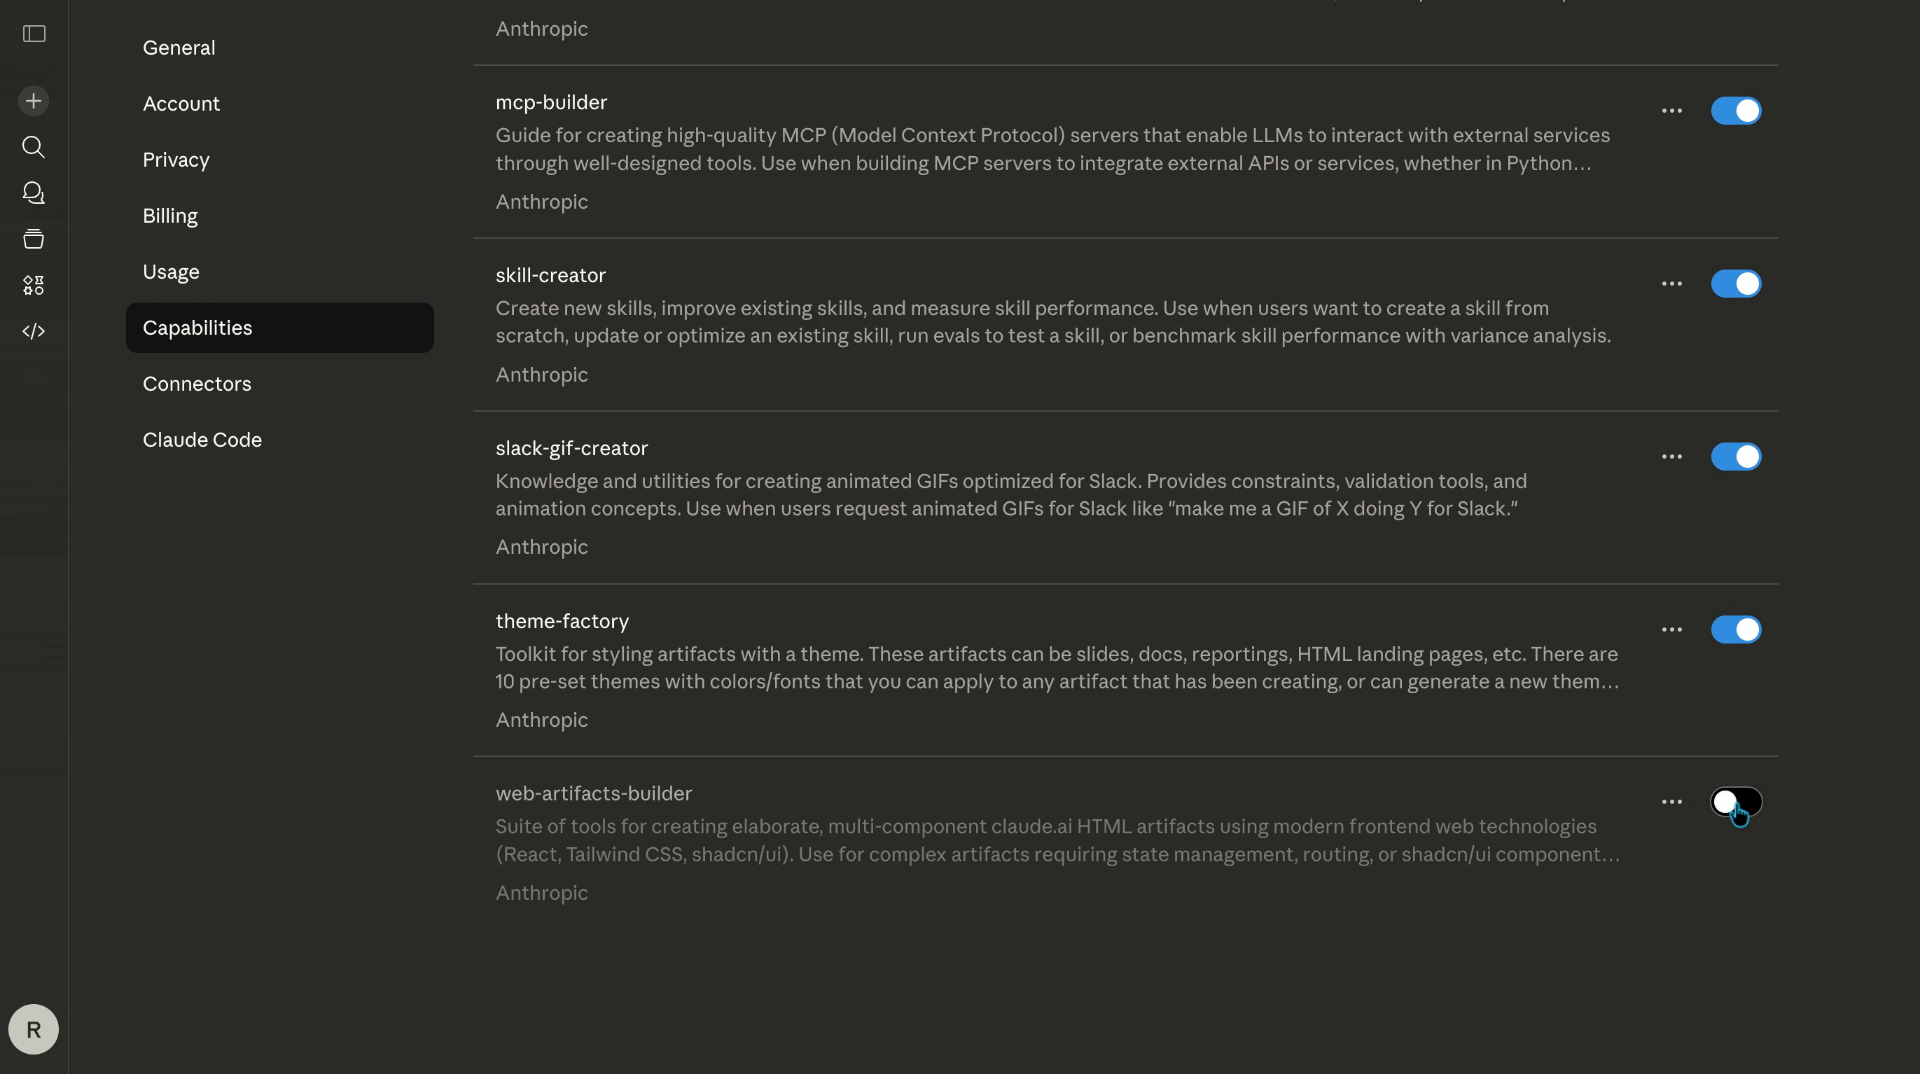The image size is (1920, 1074).
Task: Switch to the Privacy settings page
Action: [176, 160]
